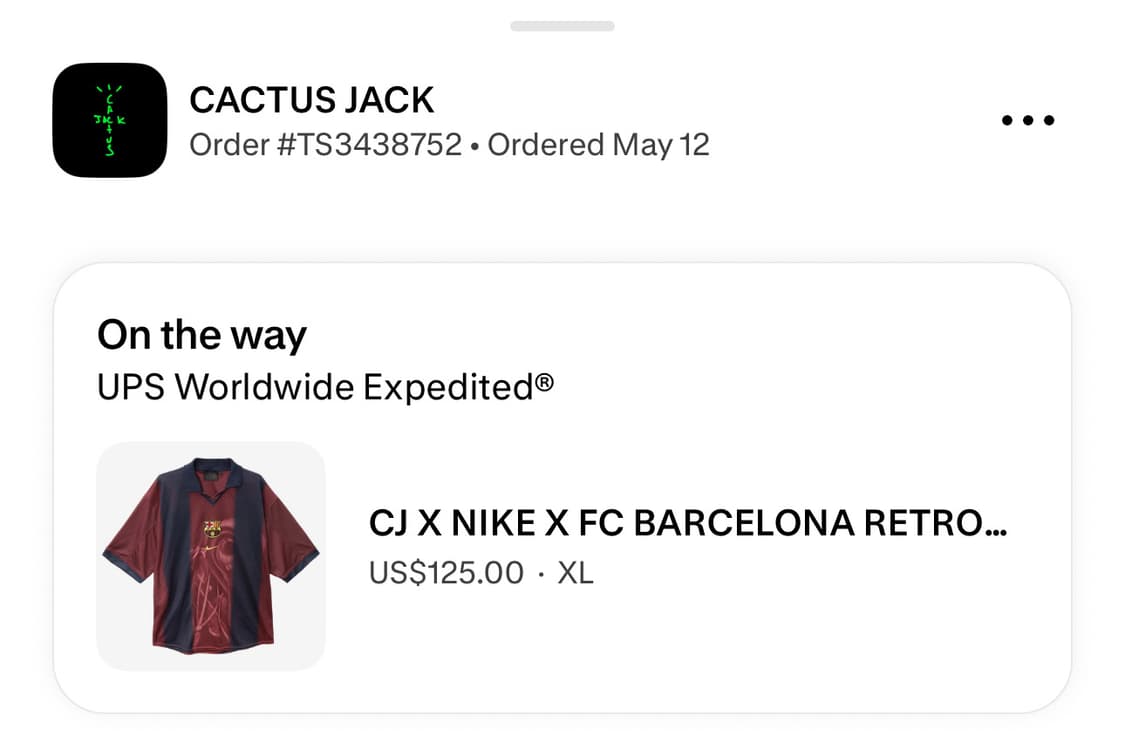Select the CACTUS JACK store name
1125x749 pixels.
(312, 99)
